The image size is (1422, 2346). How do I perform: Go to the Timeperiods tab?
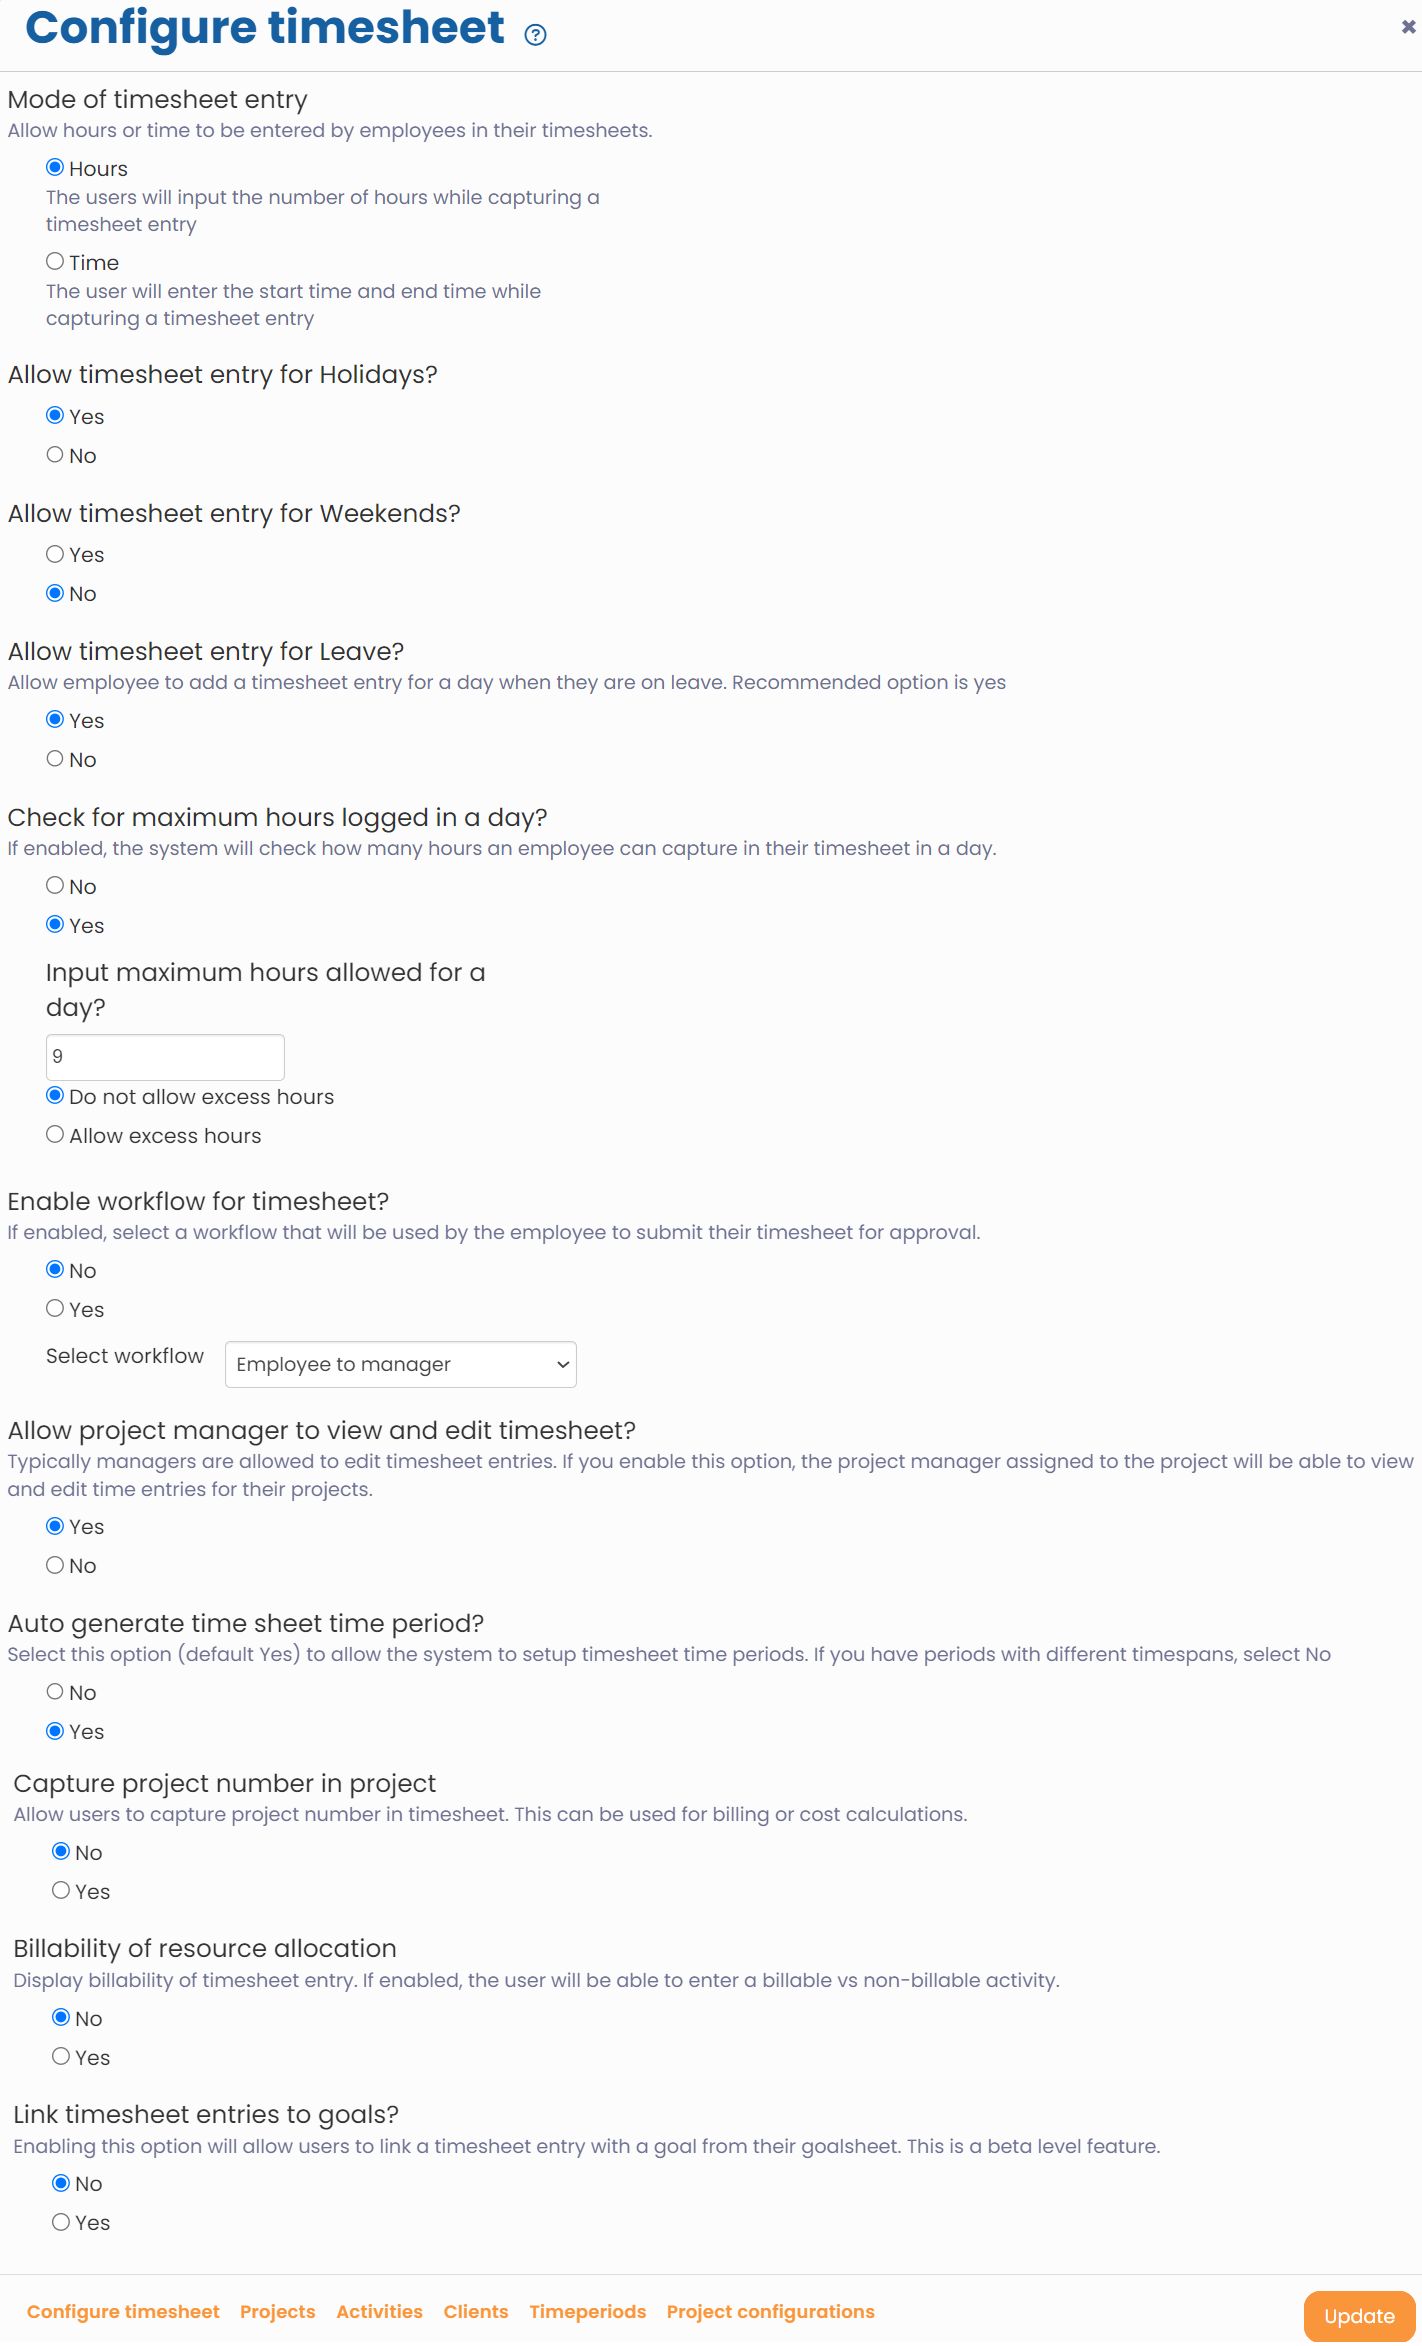(x=587, y=2312)
